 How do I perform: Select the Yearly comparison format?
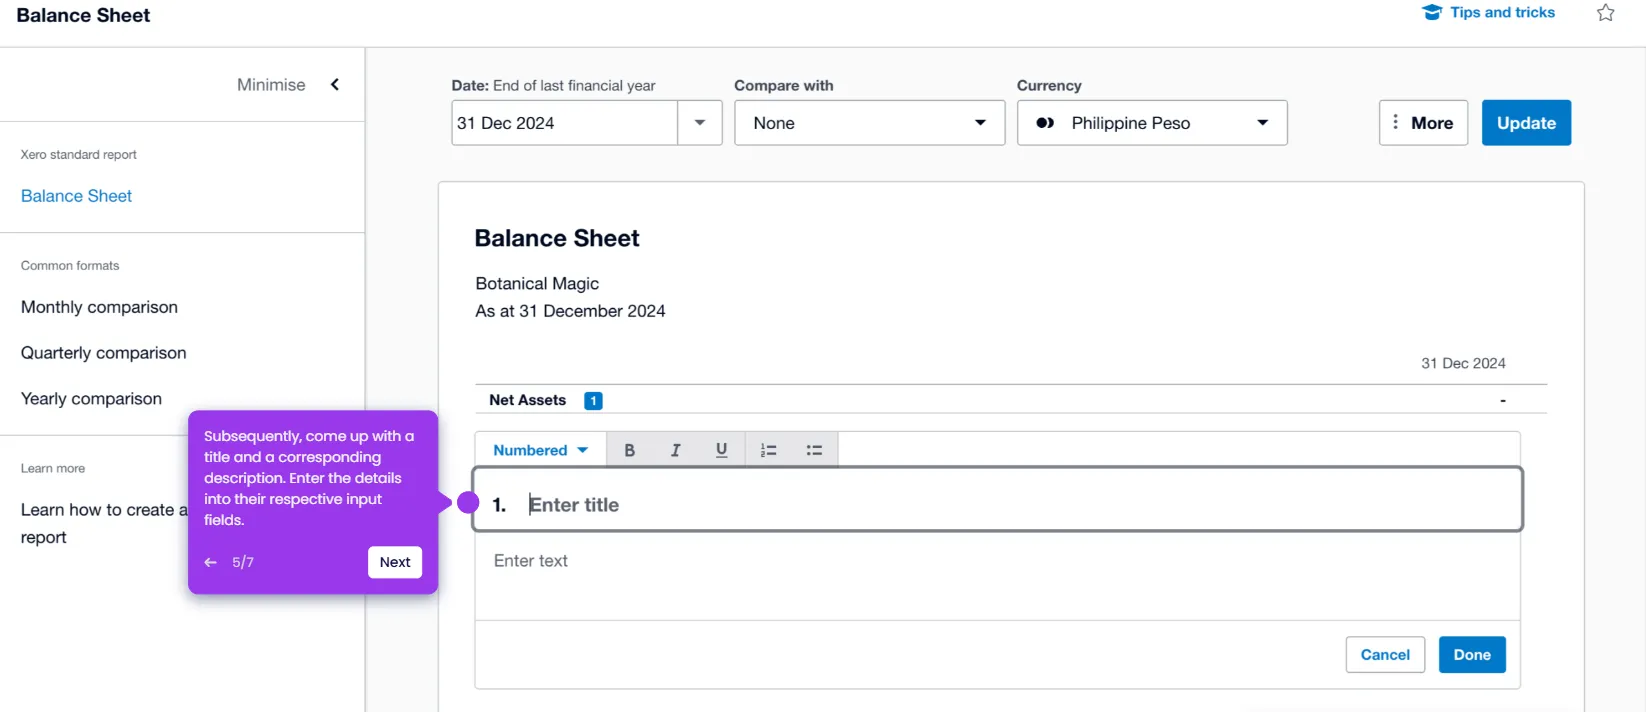(x=91, y=399)
